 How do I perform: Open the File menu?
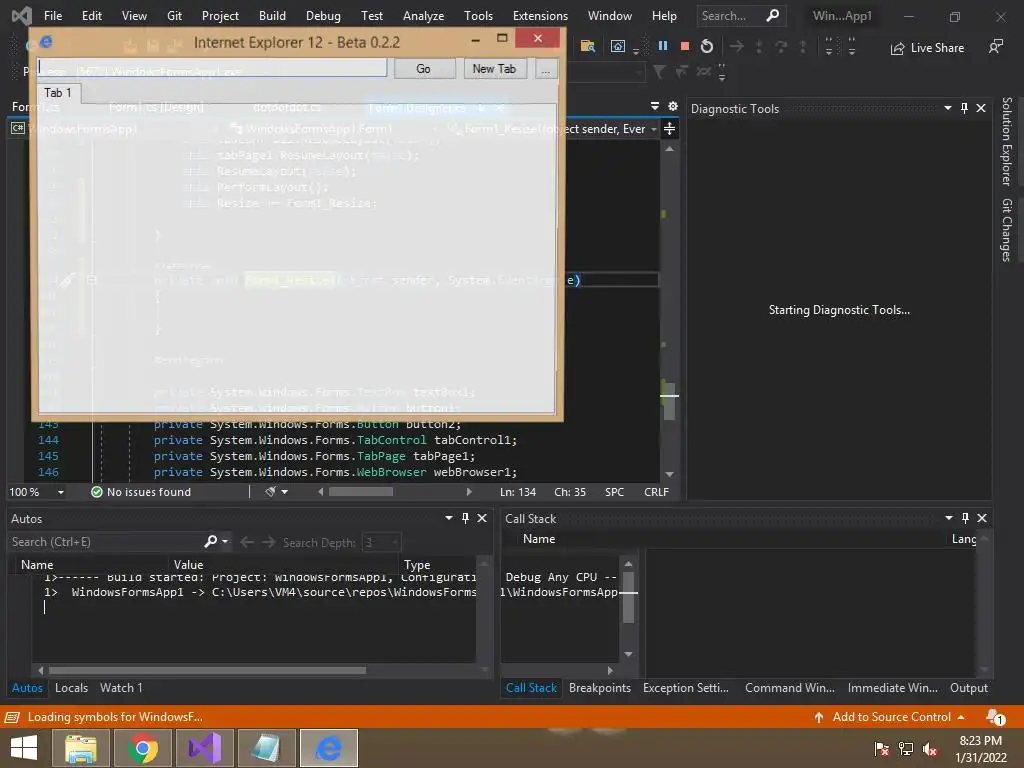53,16
